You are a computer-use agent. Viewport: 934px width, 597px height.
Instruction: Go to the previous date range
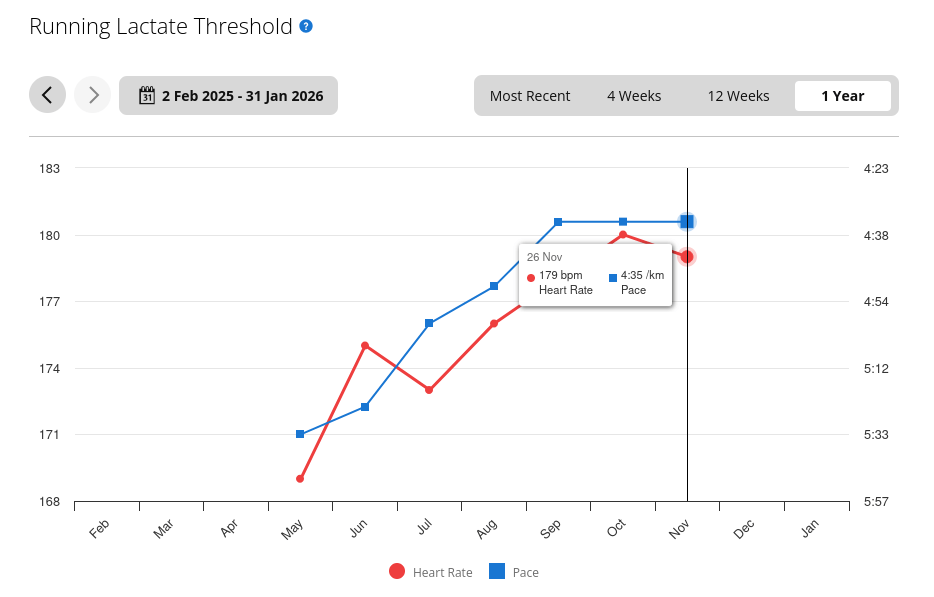pyautogui.click(x=47, y=95)
